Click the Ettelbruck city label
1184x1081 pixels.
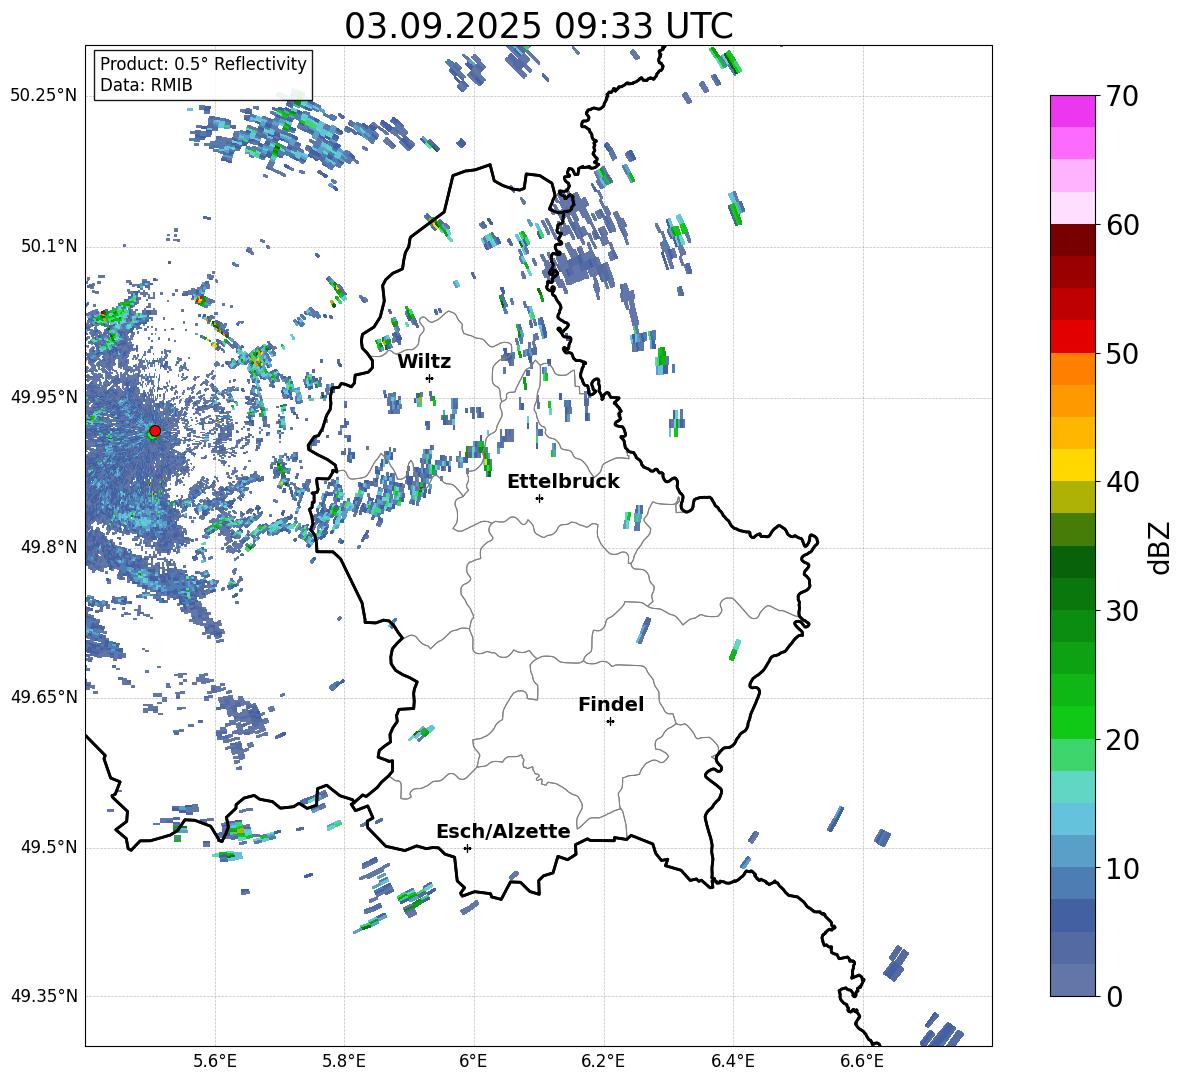pos(563,482)
